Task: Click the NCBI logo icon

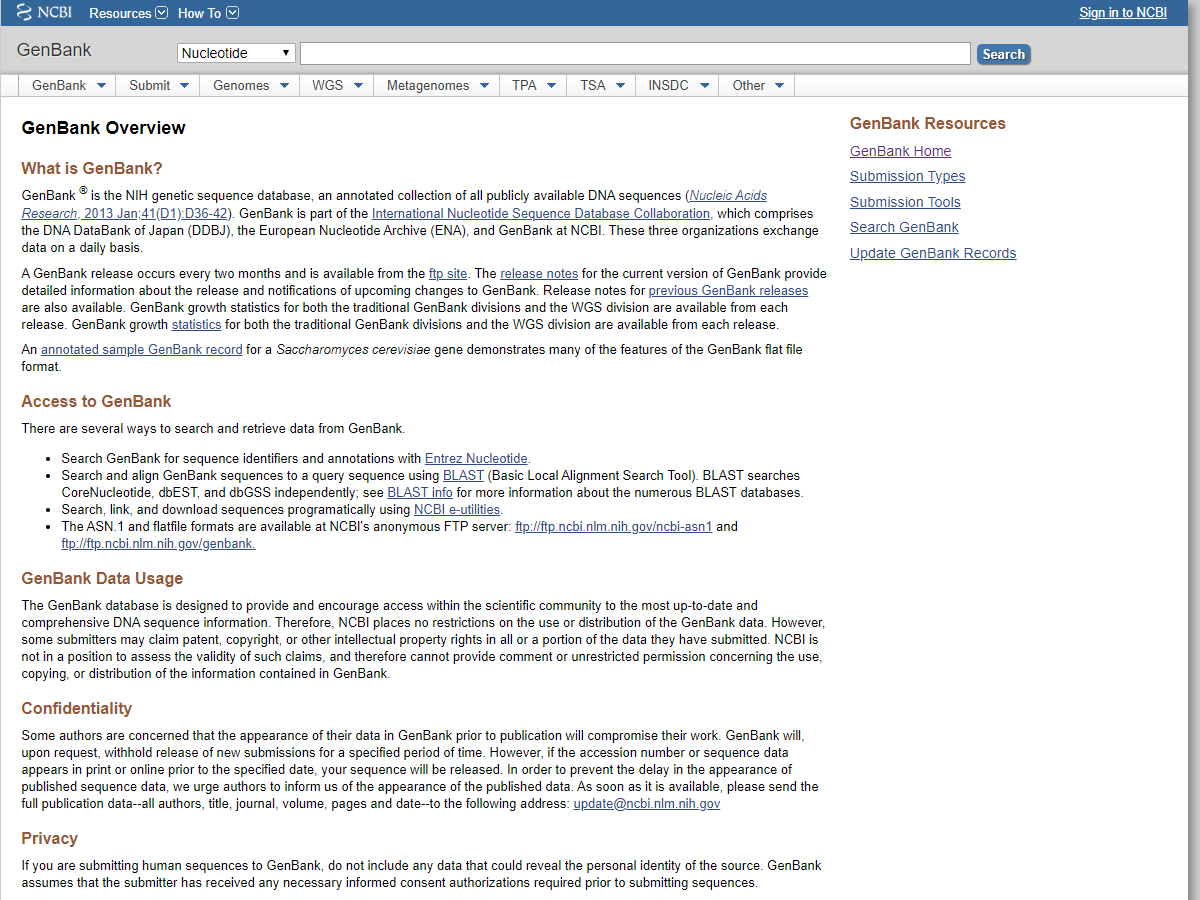Action: [x=26, y=13]
